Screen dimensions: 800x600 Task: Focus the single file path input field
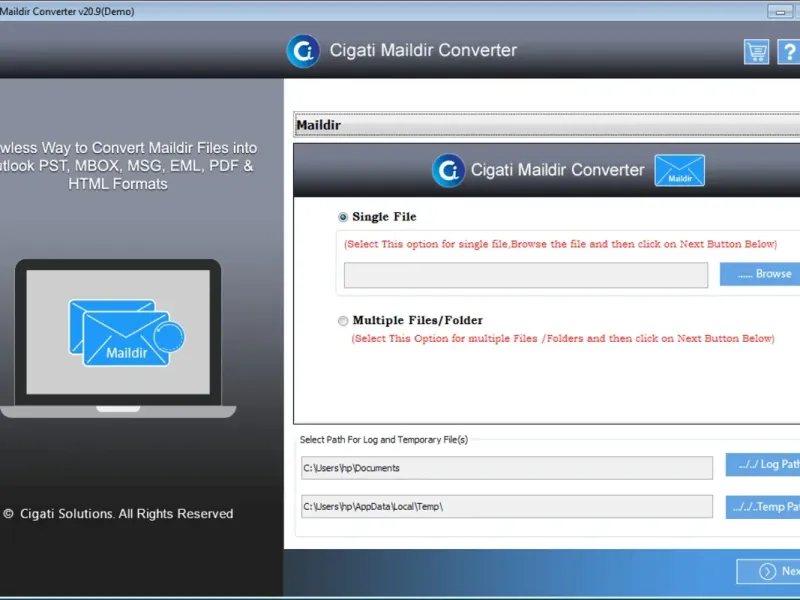526,276
